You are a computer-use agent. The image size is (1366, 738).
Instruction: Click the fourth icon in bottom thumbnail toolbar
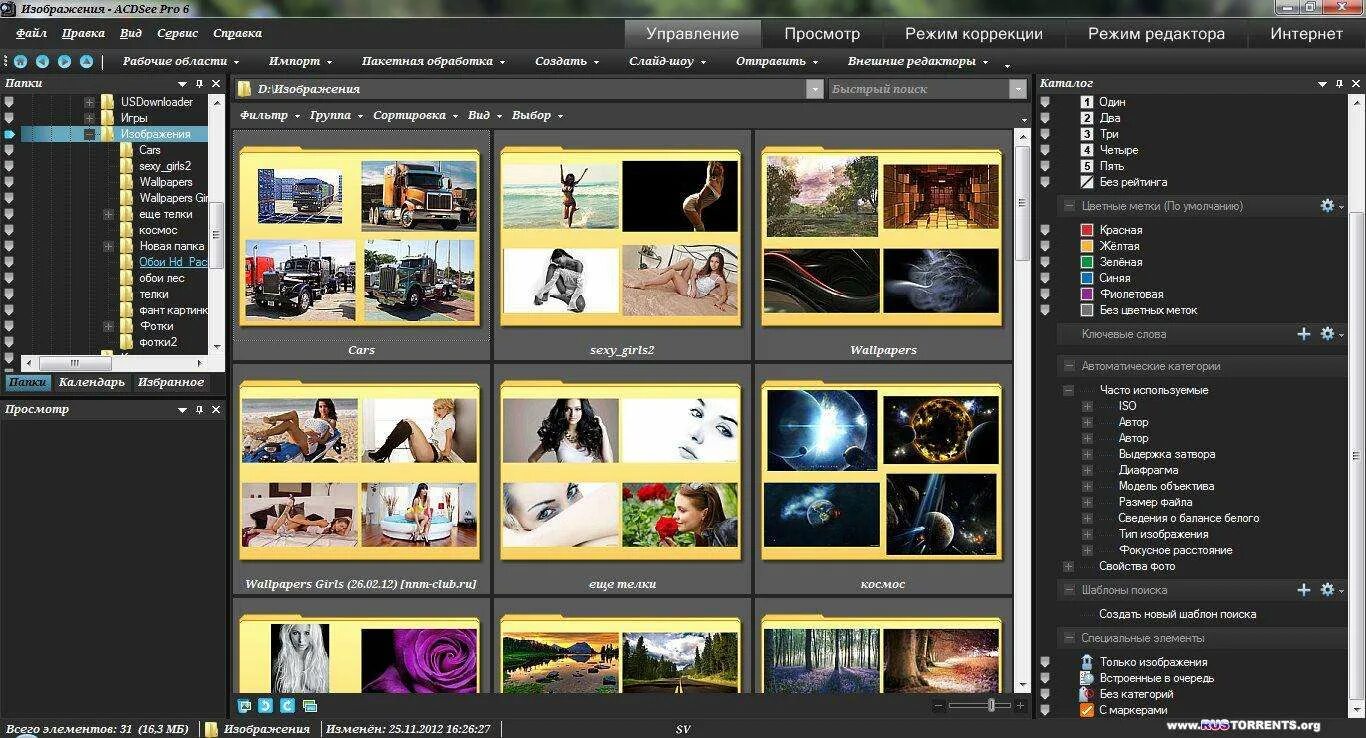[310, 705]
